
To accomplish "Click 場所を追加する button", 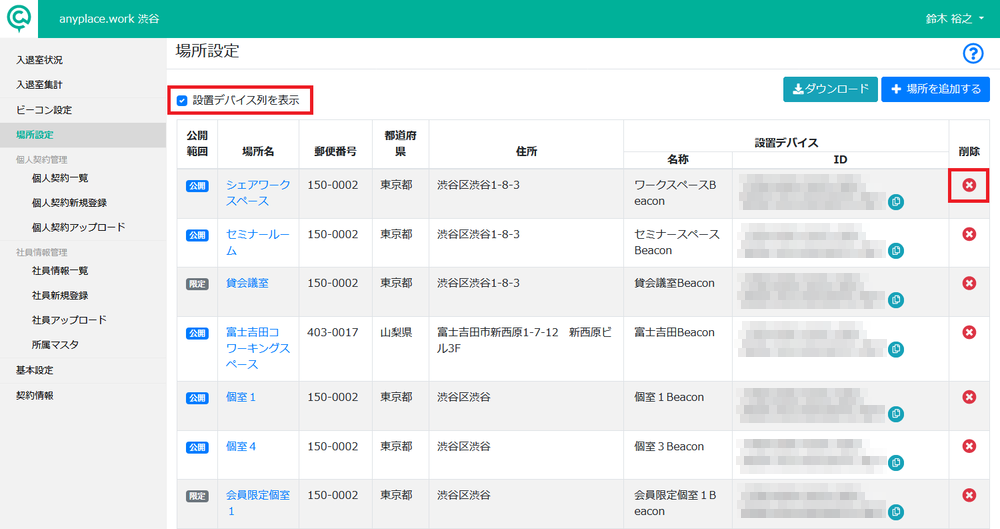I will [936, 89].
